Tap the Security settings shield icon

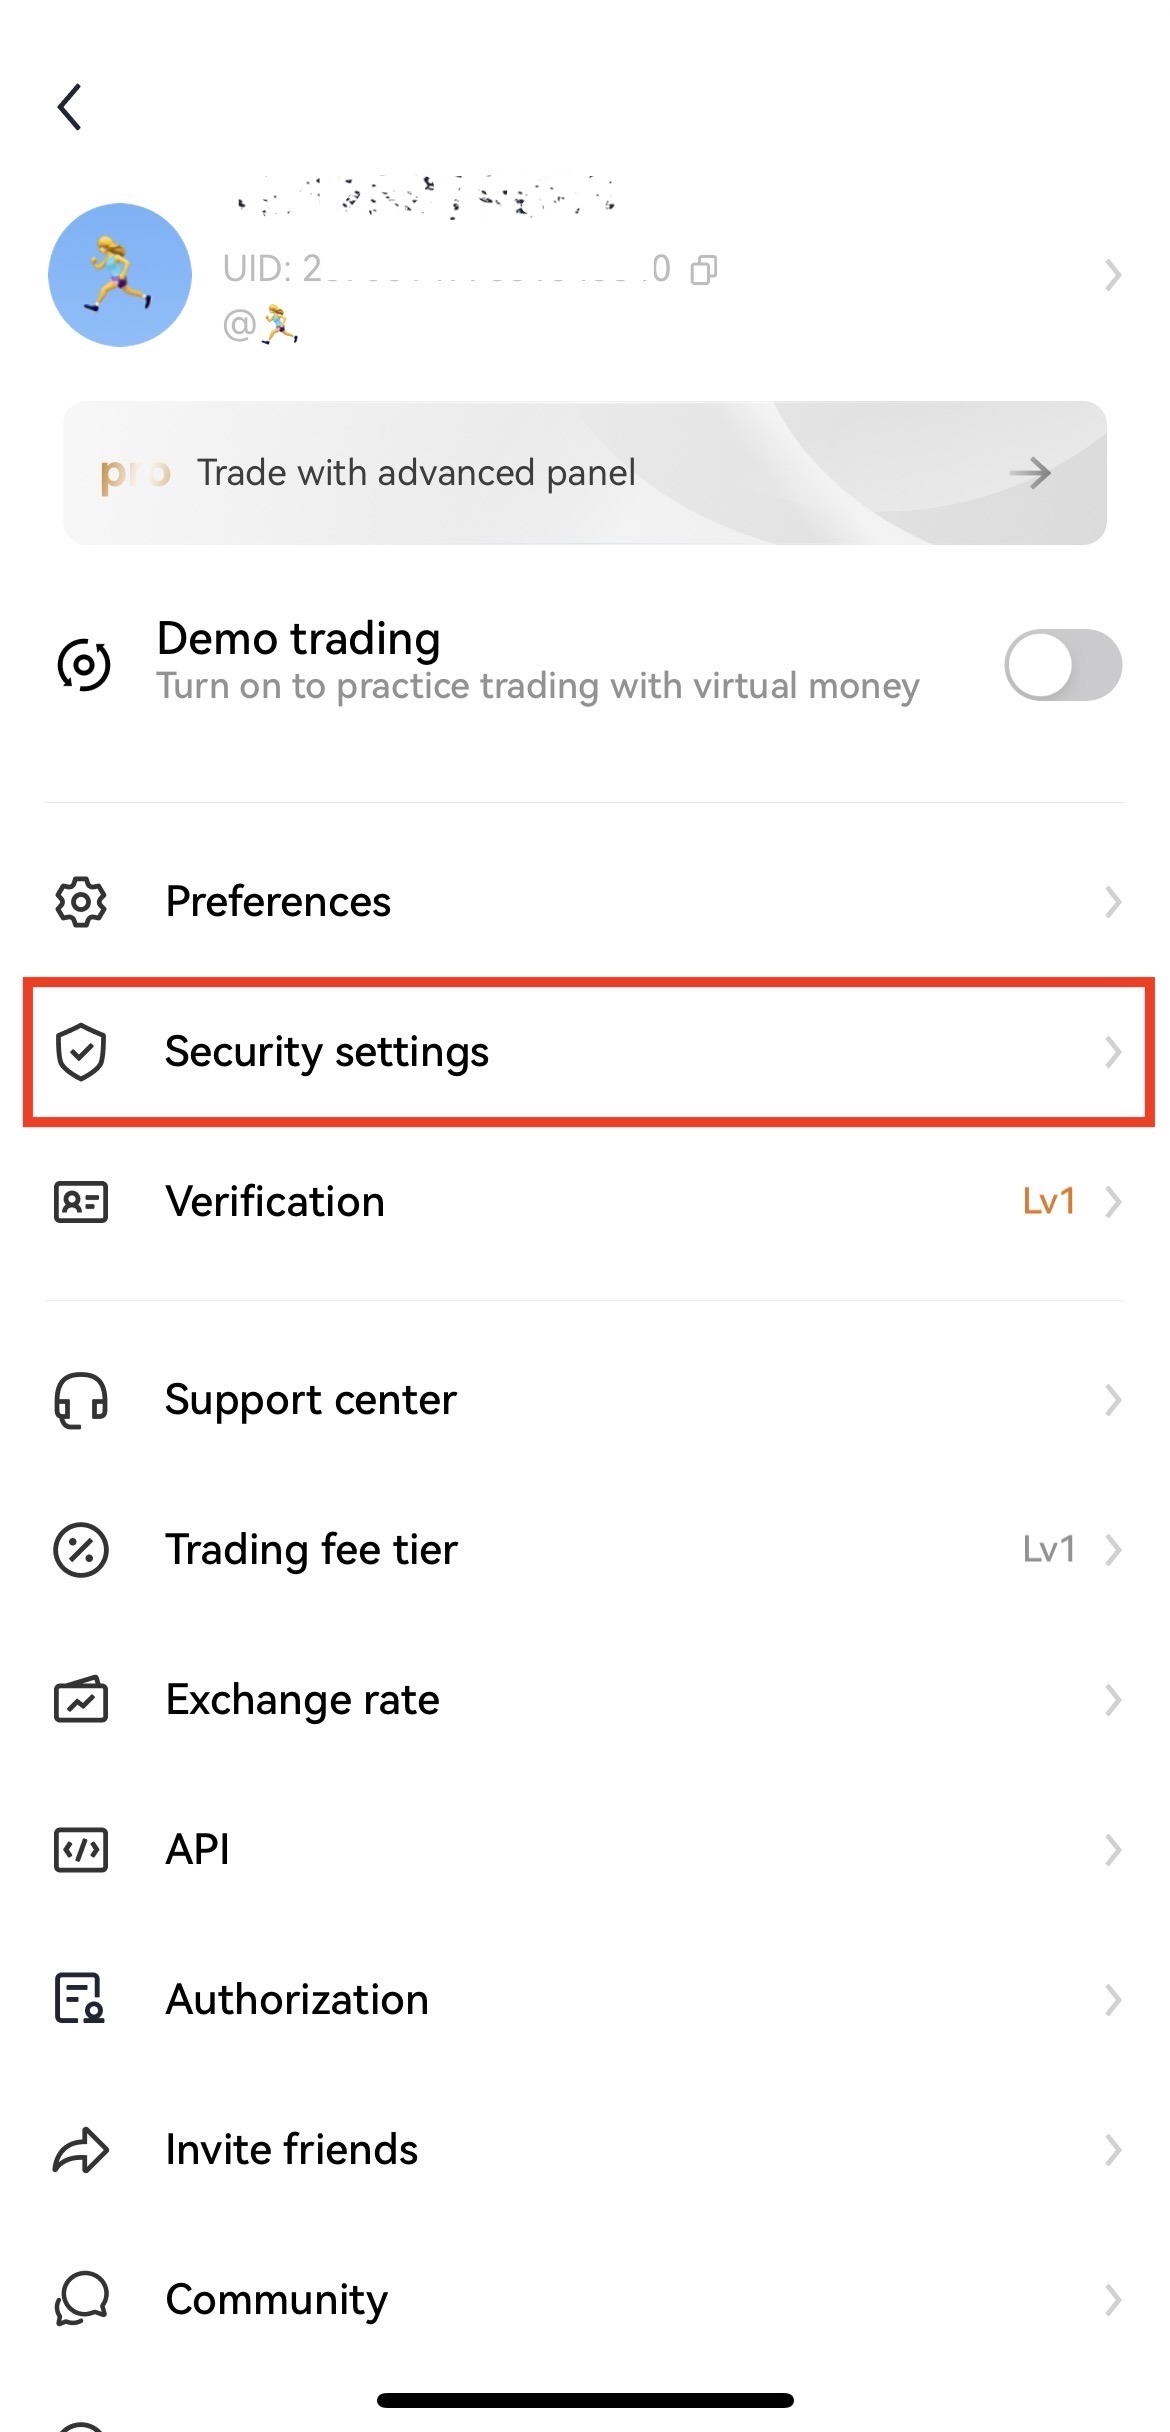click(x=81, y=1052)
